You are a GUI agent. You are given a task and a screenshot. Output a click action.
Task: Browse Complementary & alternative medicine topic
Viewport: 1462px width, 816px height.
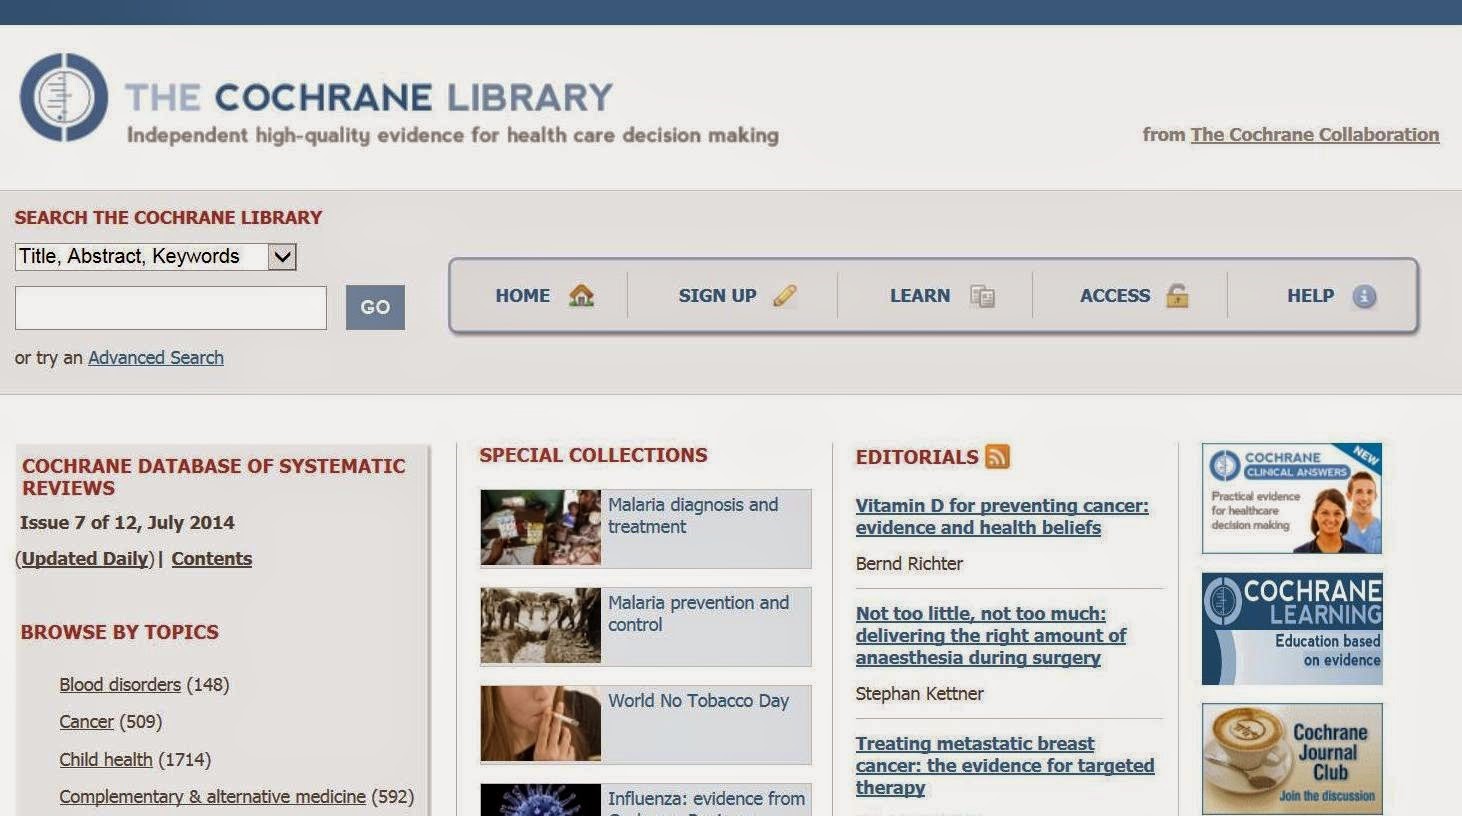(x=212, y=796)
